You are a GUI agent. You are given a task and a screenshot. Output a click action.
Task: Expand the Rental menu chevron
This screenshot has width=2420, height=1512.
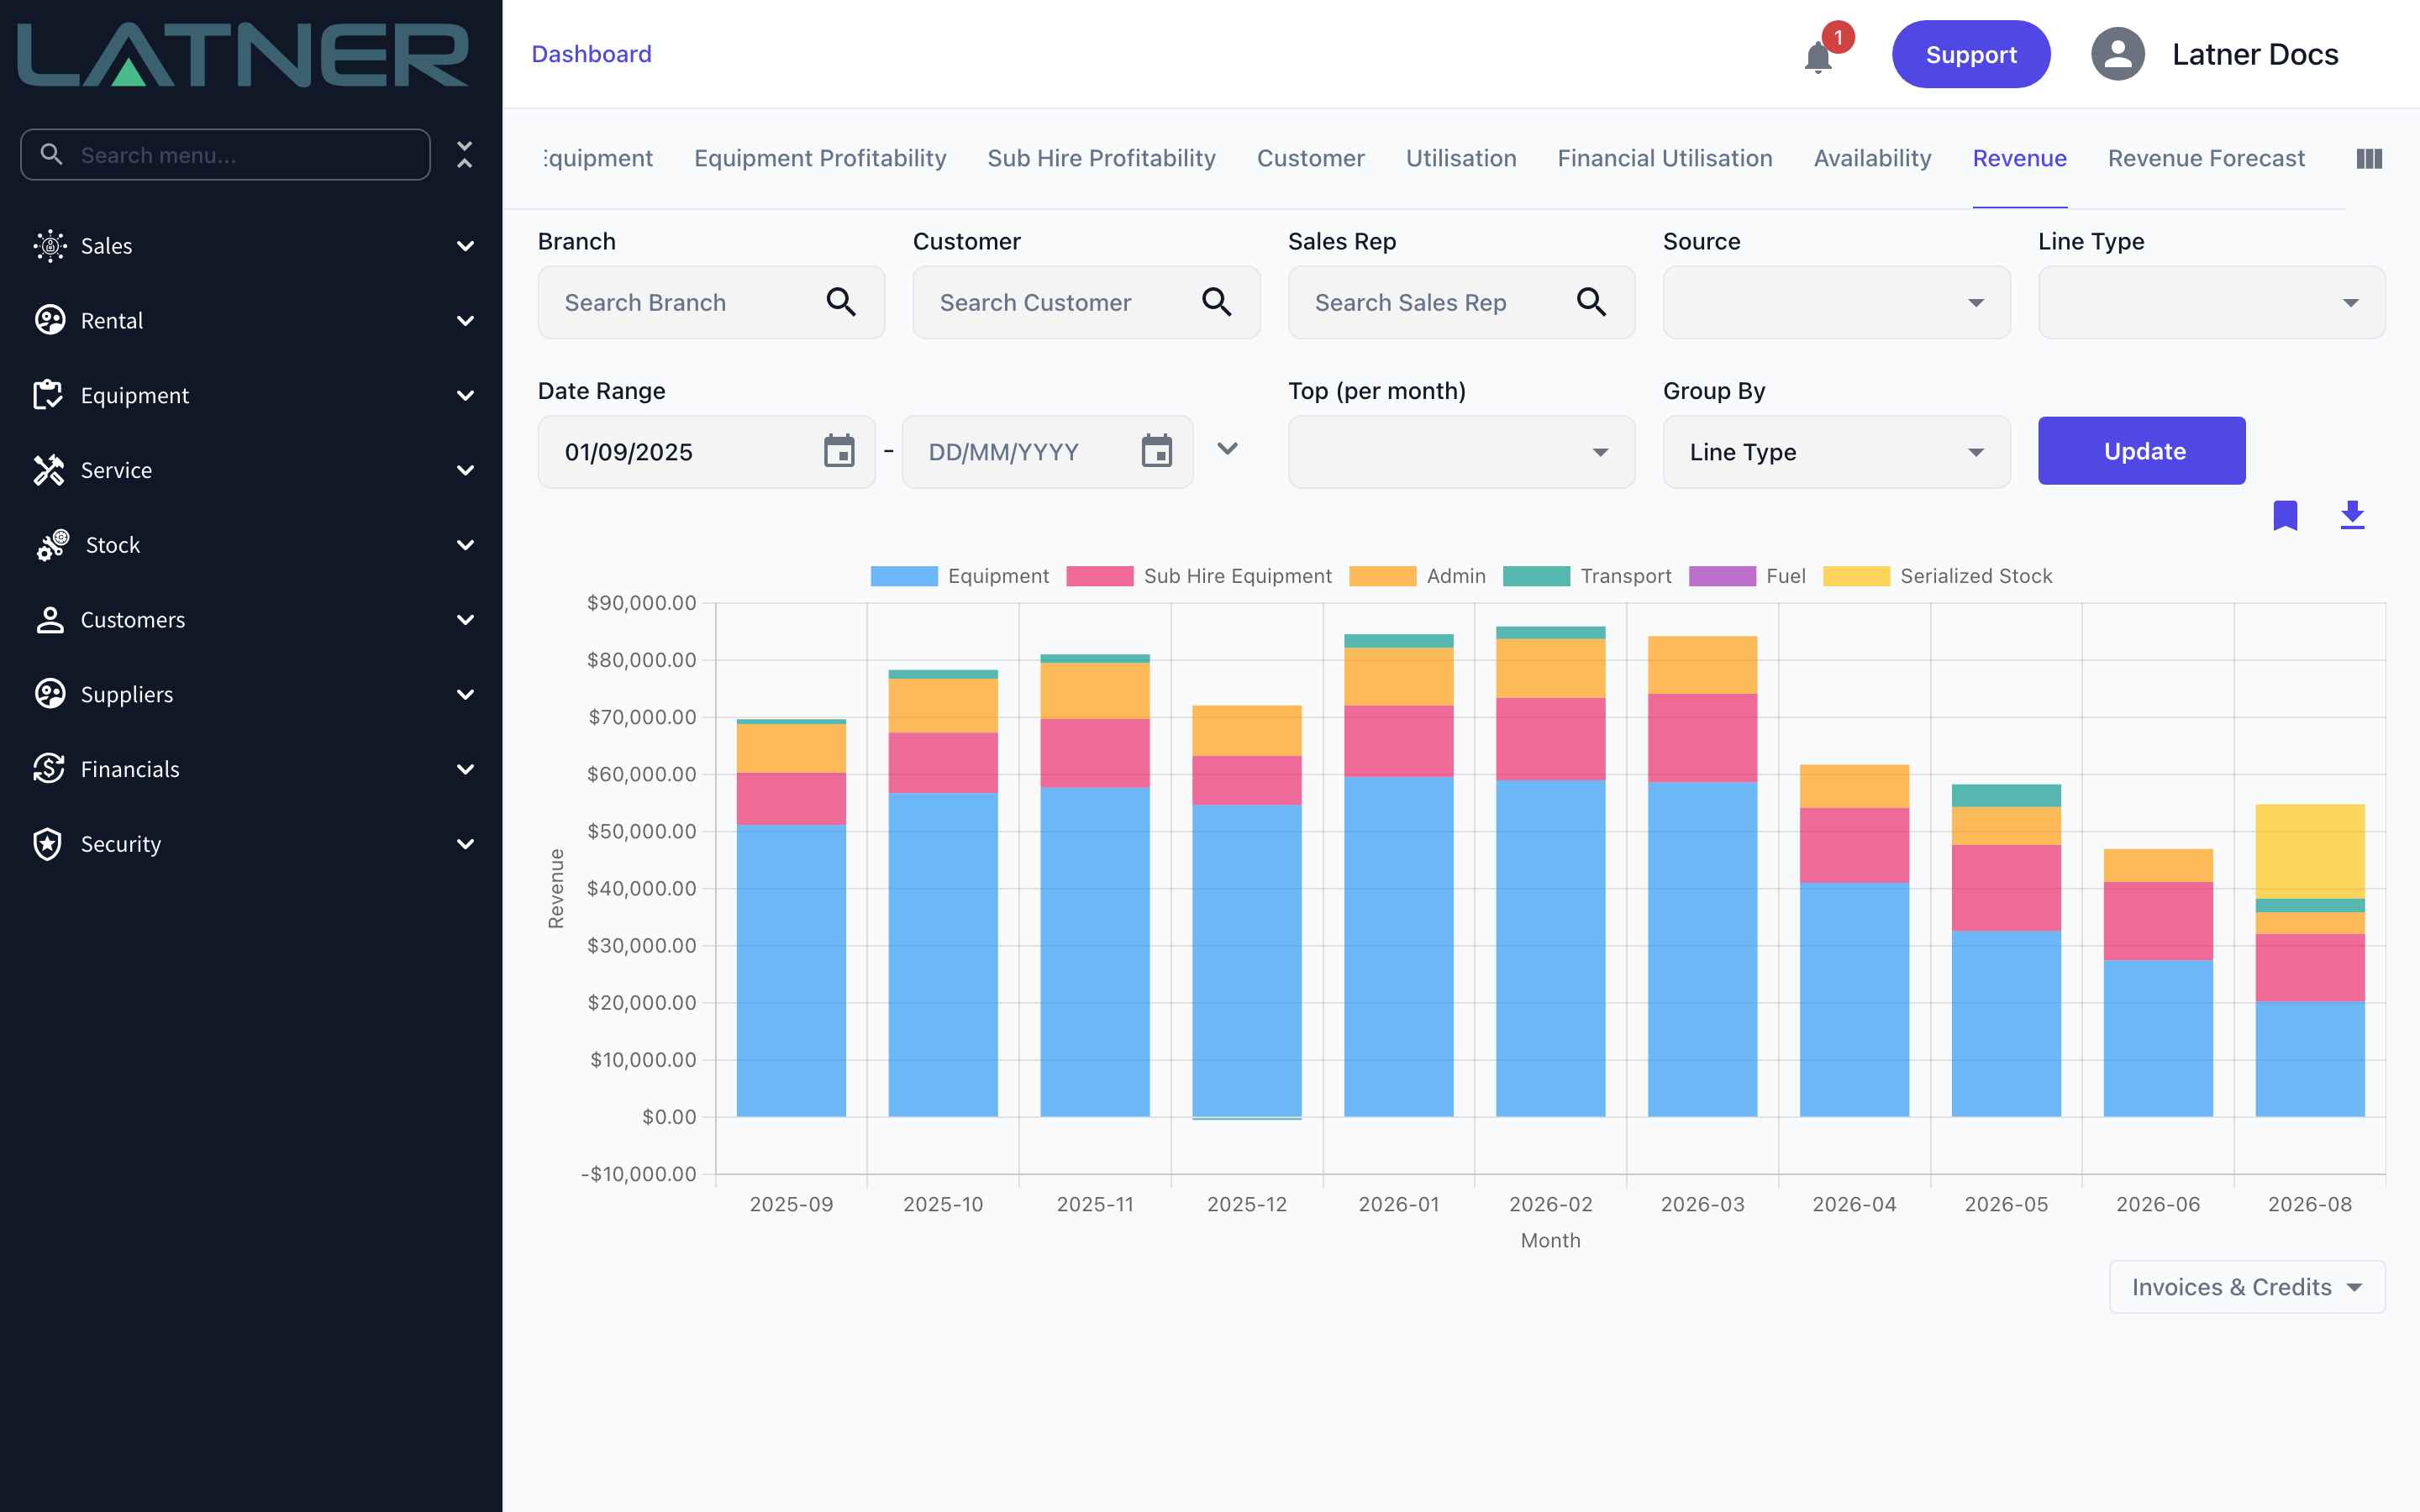[465, 321]
